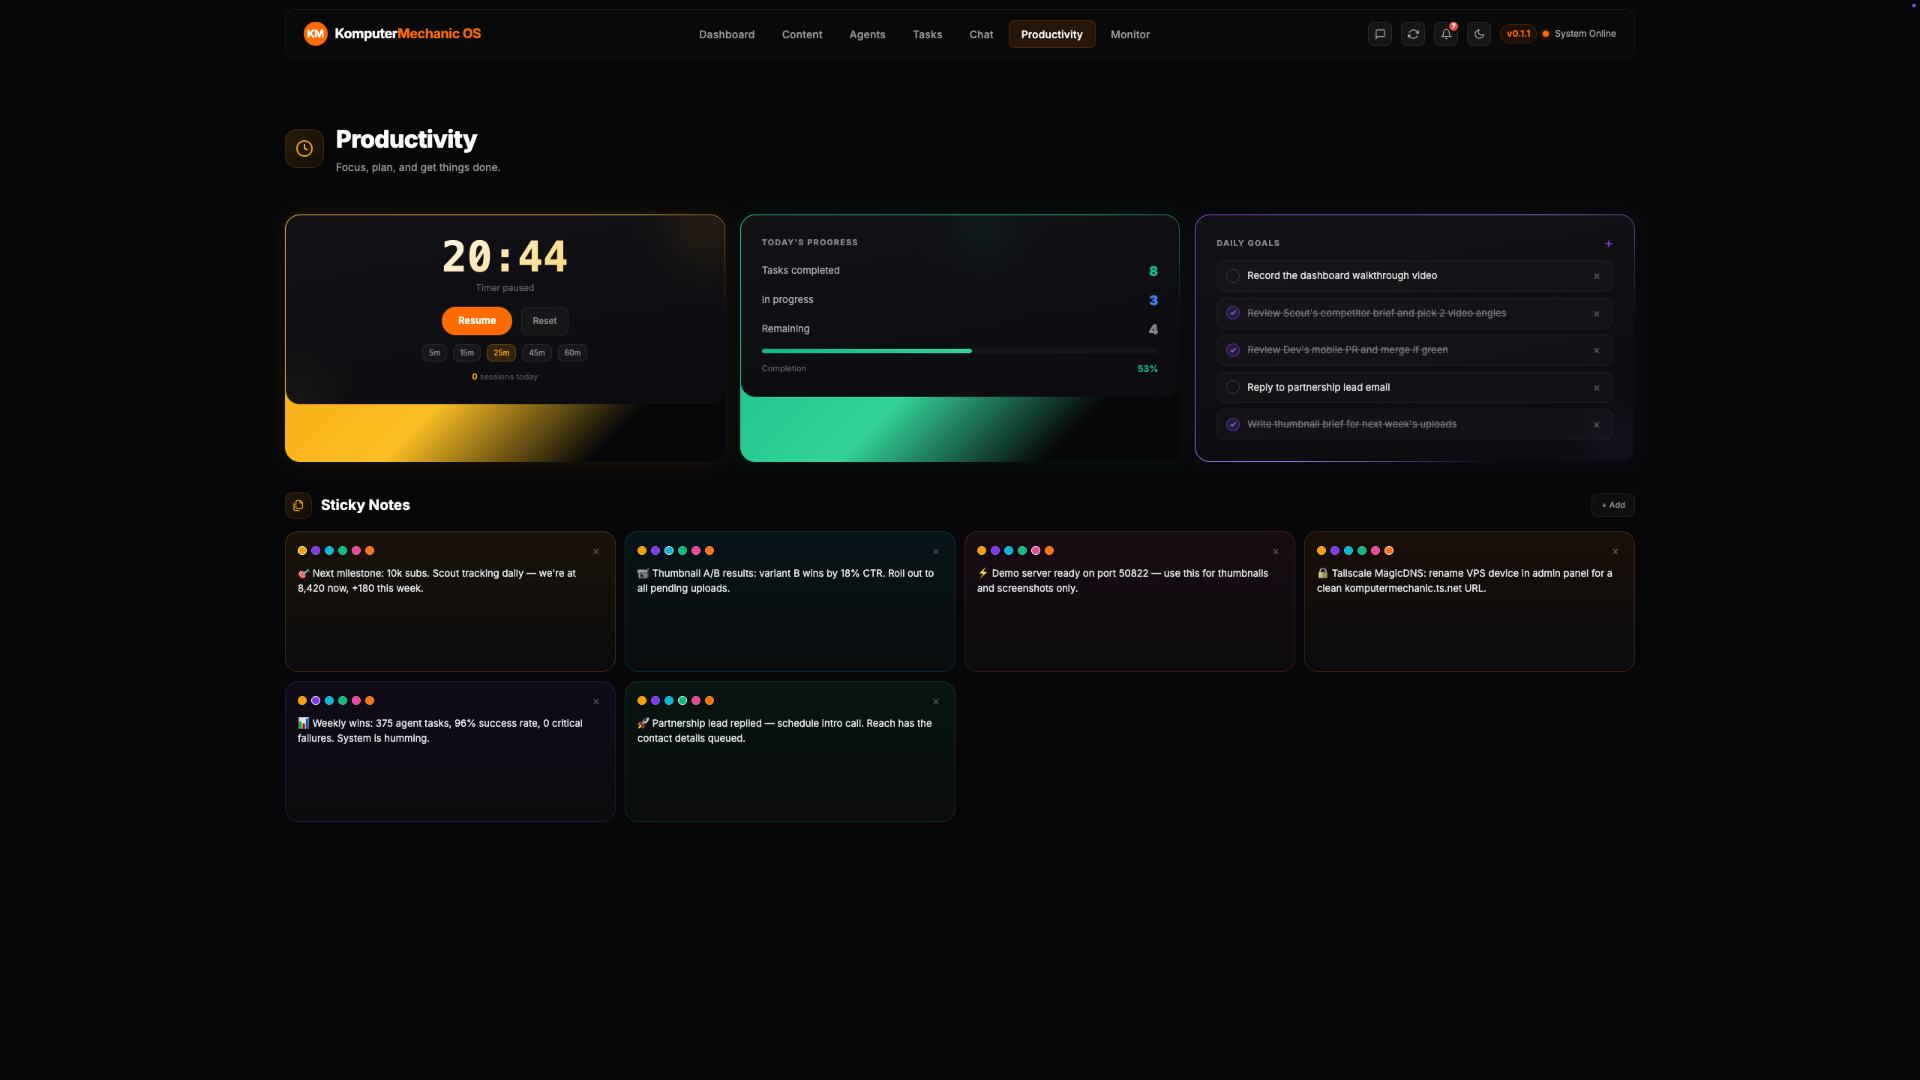This screenshot has width=1920, height=1080.
Task: Set 'Partnership lead replied' note to amber
Action: point(642,701)
